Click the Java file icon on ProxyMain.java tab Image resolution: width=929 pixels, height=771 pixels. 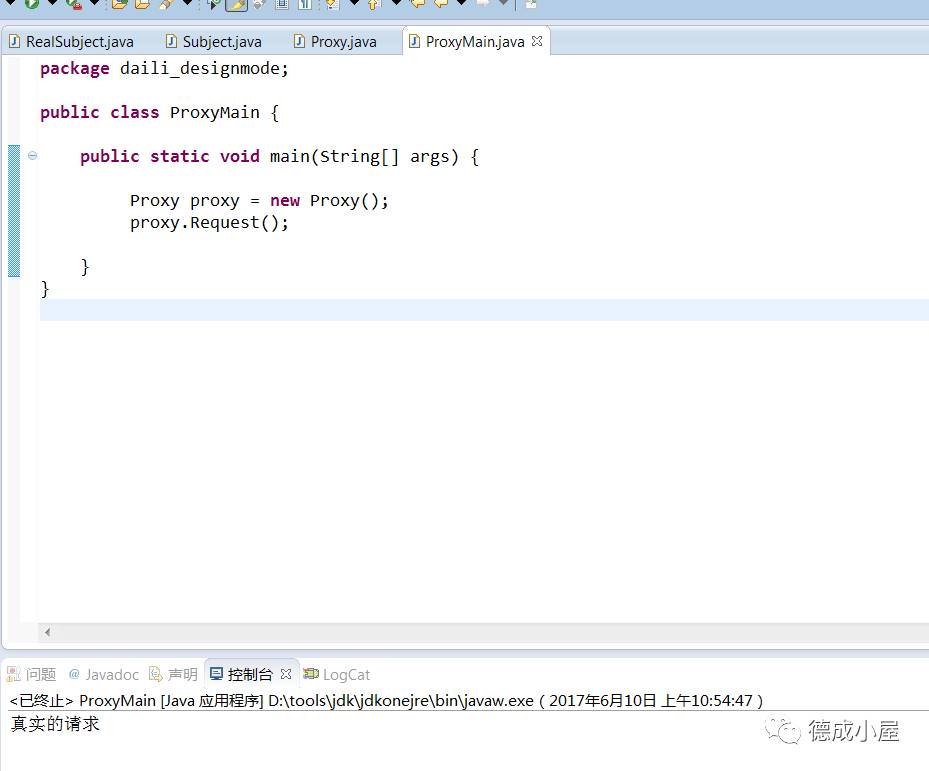point(414,41)
